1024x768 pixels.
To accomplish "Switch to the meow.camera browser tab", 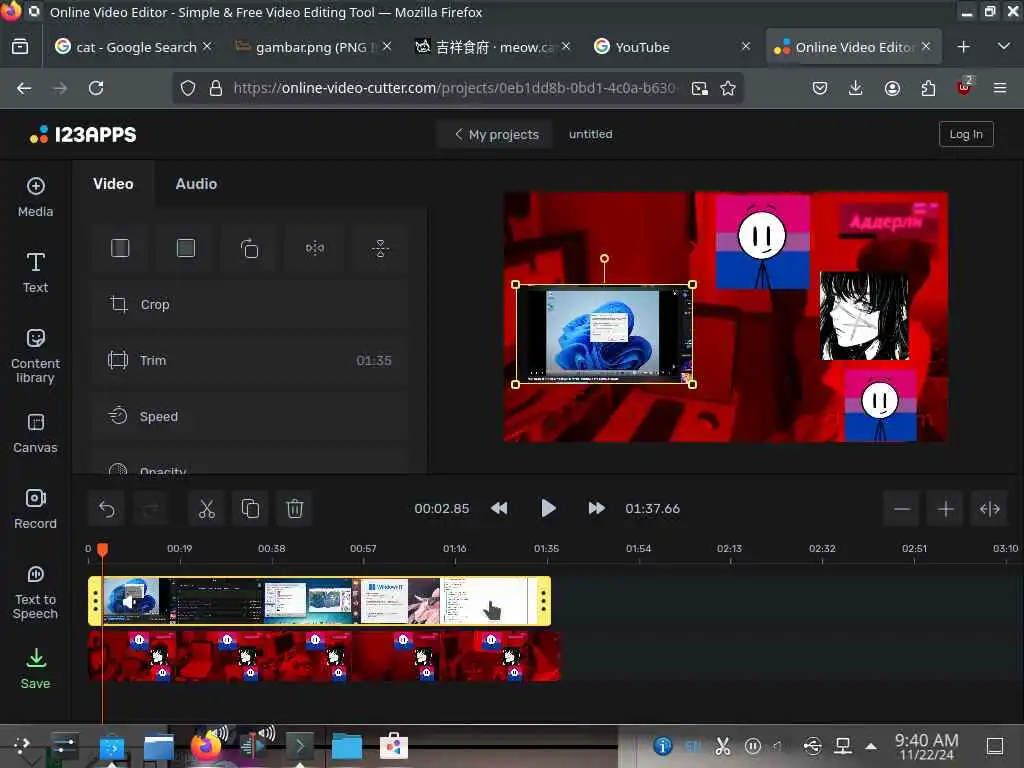I will pos(493,47).
